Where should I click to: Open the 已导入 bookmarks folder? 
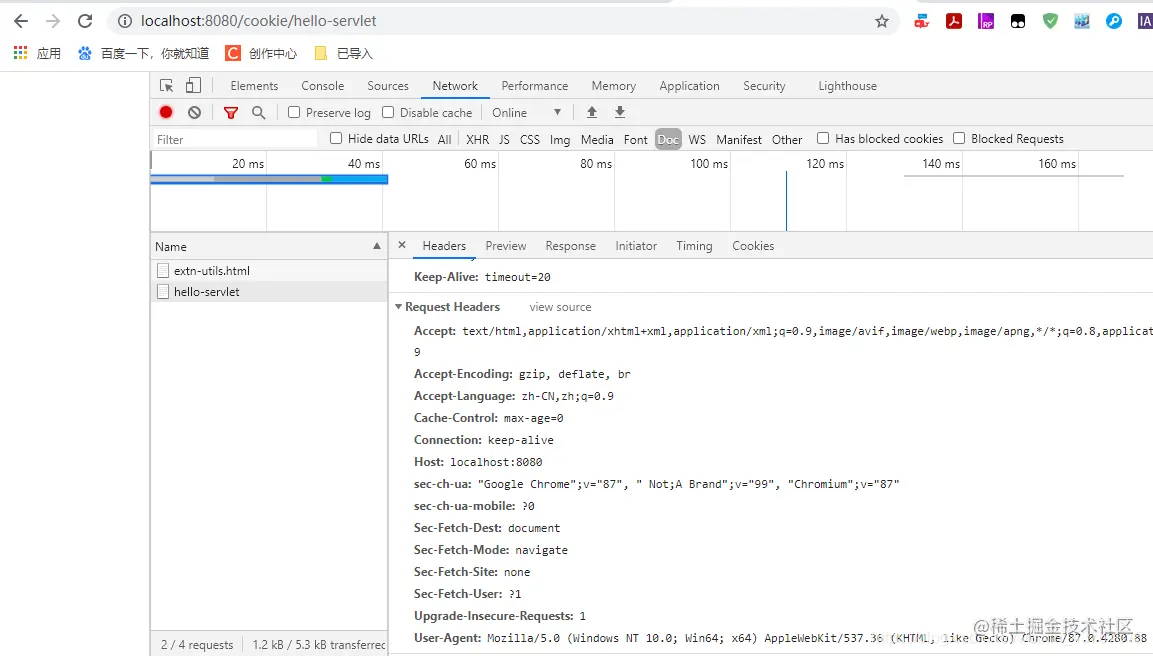tap(343, 53)
